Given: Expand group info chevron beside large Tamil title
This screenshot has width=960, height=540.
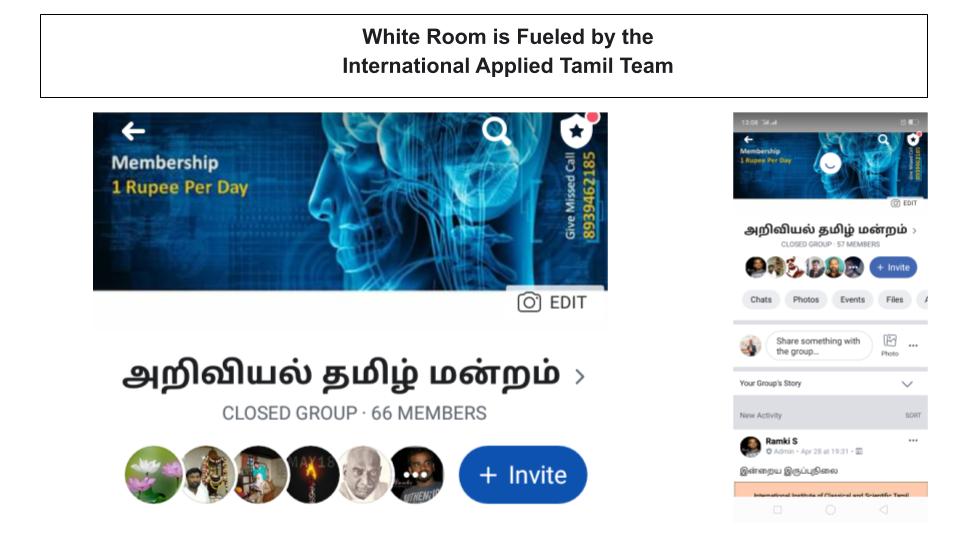Looking at the screenshot, I should coord(580,377).
